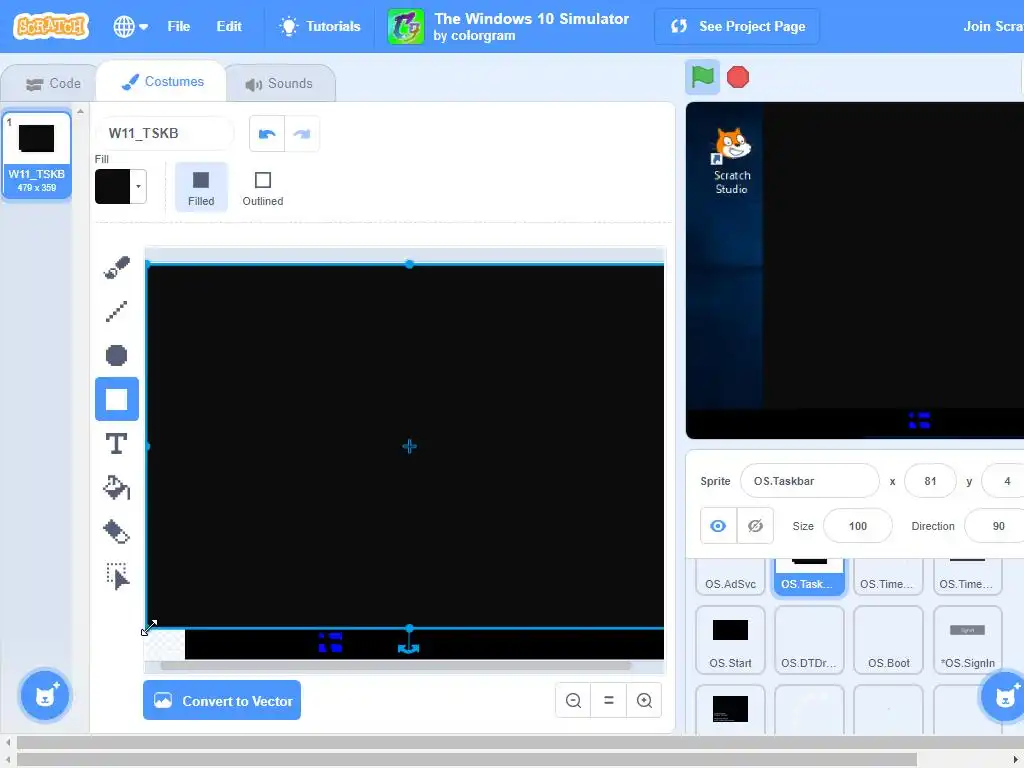
Task: Select the *OS.SignIn sprite
Action: pos(967,640)
